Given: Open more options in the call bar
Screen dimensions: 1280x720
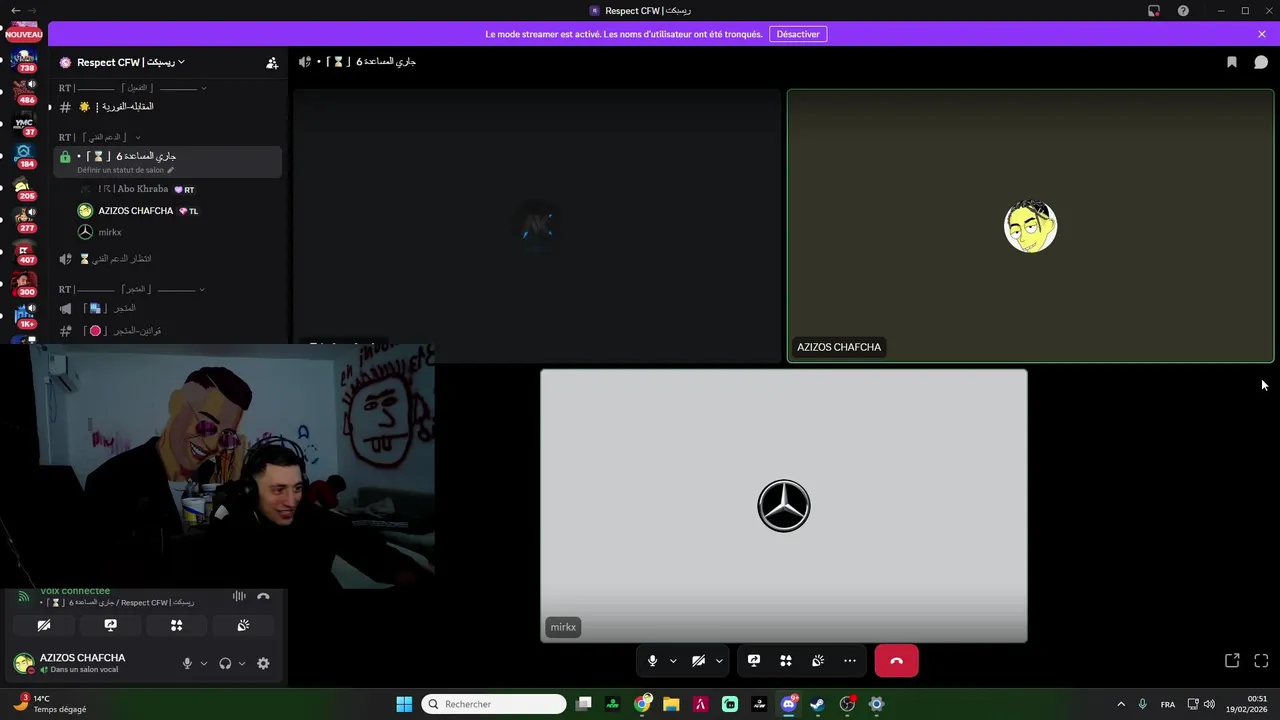Looking at the screenshot, I should (850, 661).
